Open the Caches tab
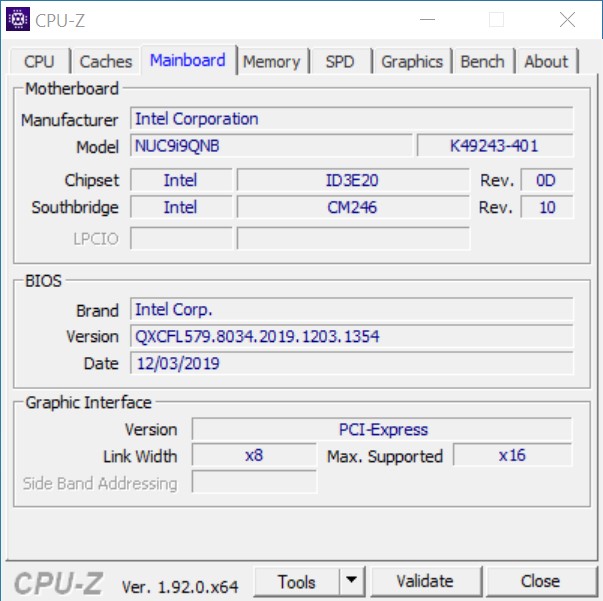603x601 pixels. point(106,61)
